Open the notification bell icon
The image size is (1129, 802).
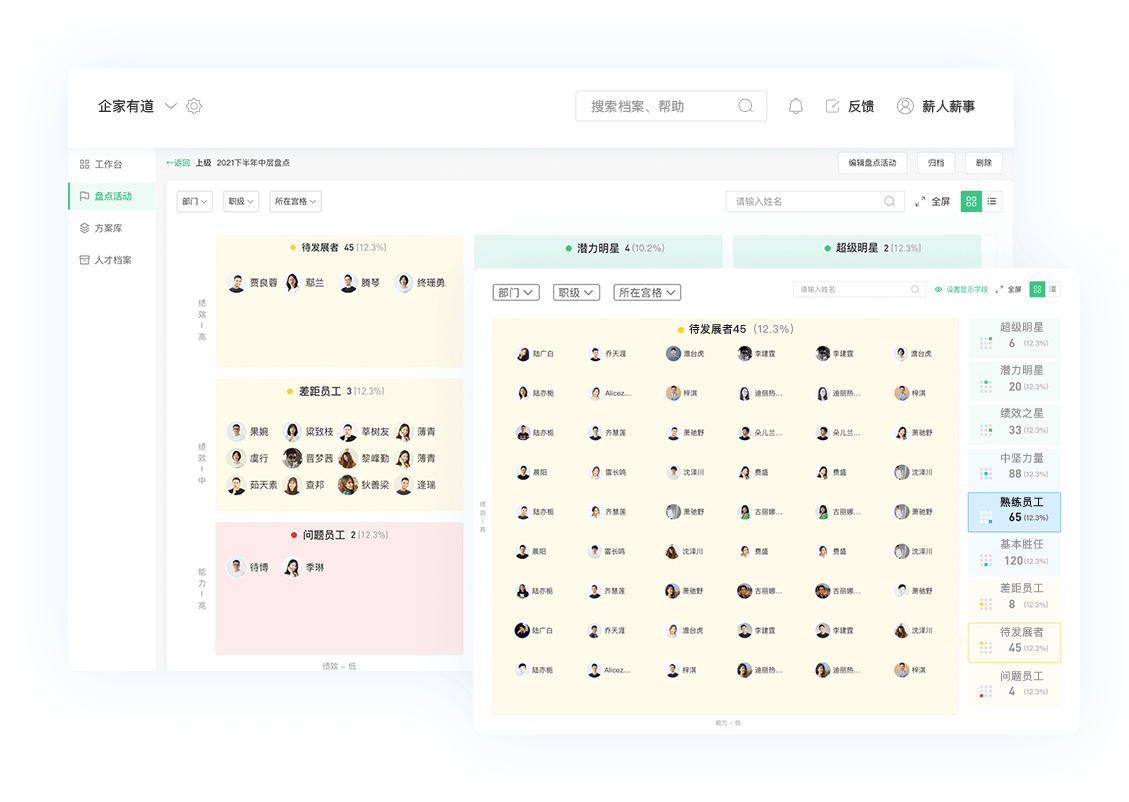pyautogui.click(x=796, y=105)
